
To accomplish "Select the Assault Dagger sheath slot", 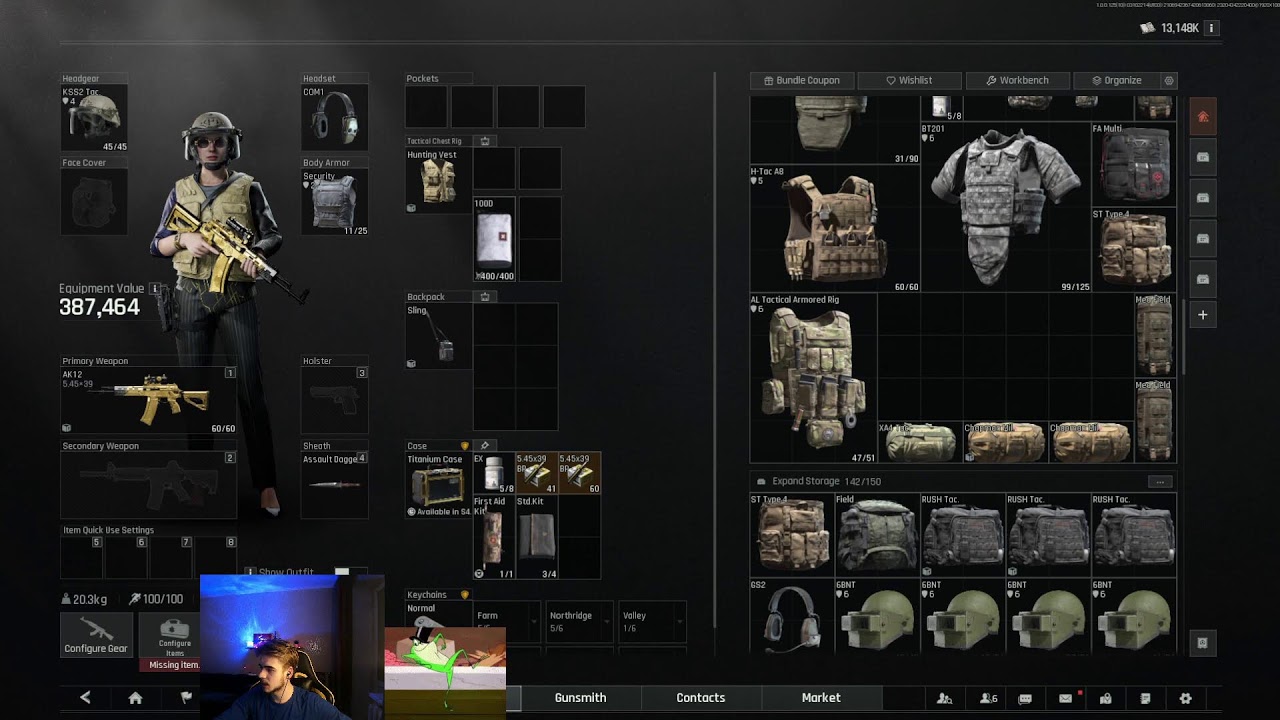I will pos(335,485).
